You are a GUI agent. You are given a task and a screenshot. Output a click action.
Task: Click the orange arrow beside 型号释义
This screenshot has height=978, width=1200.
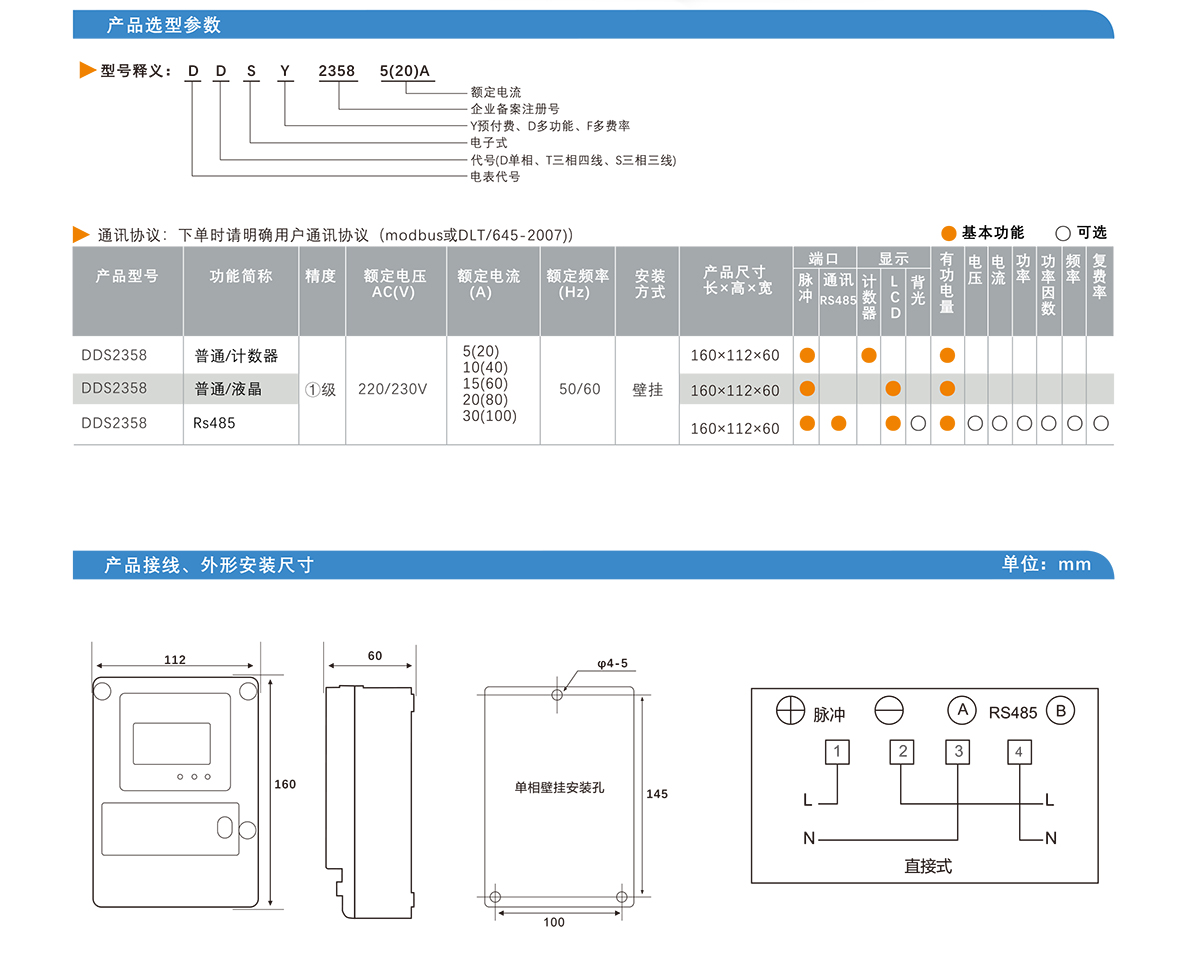87,70
